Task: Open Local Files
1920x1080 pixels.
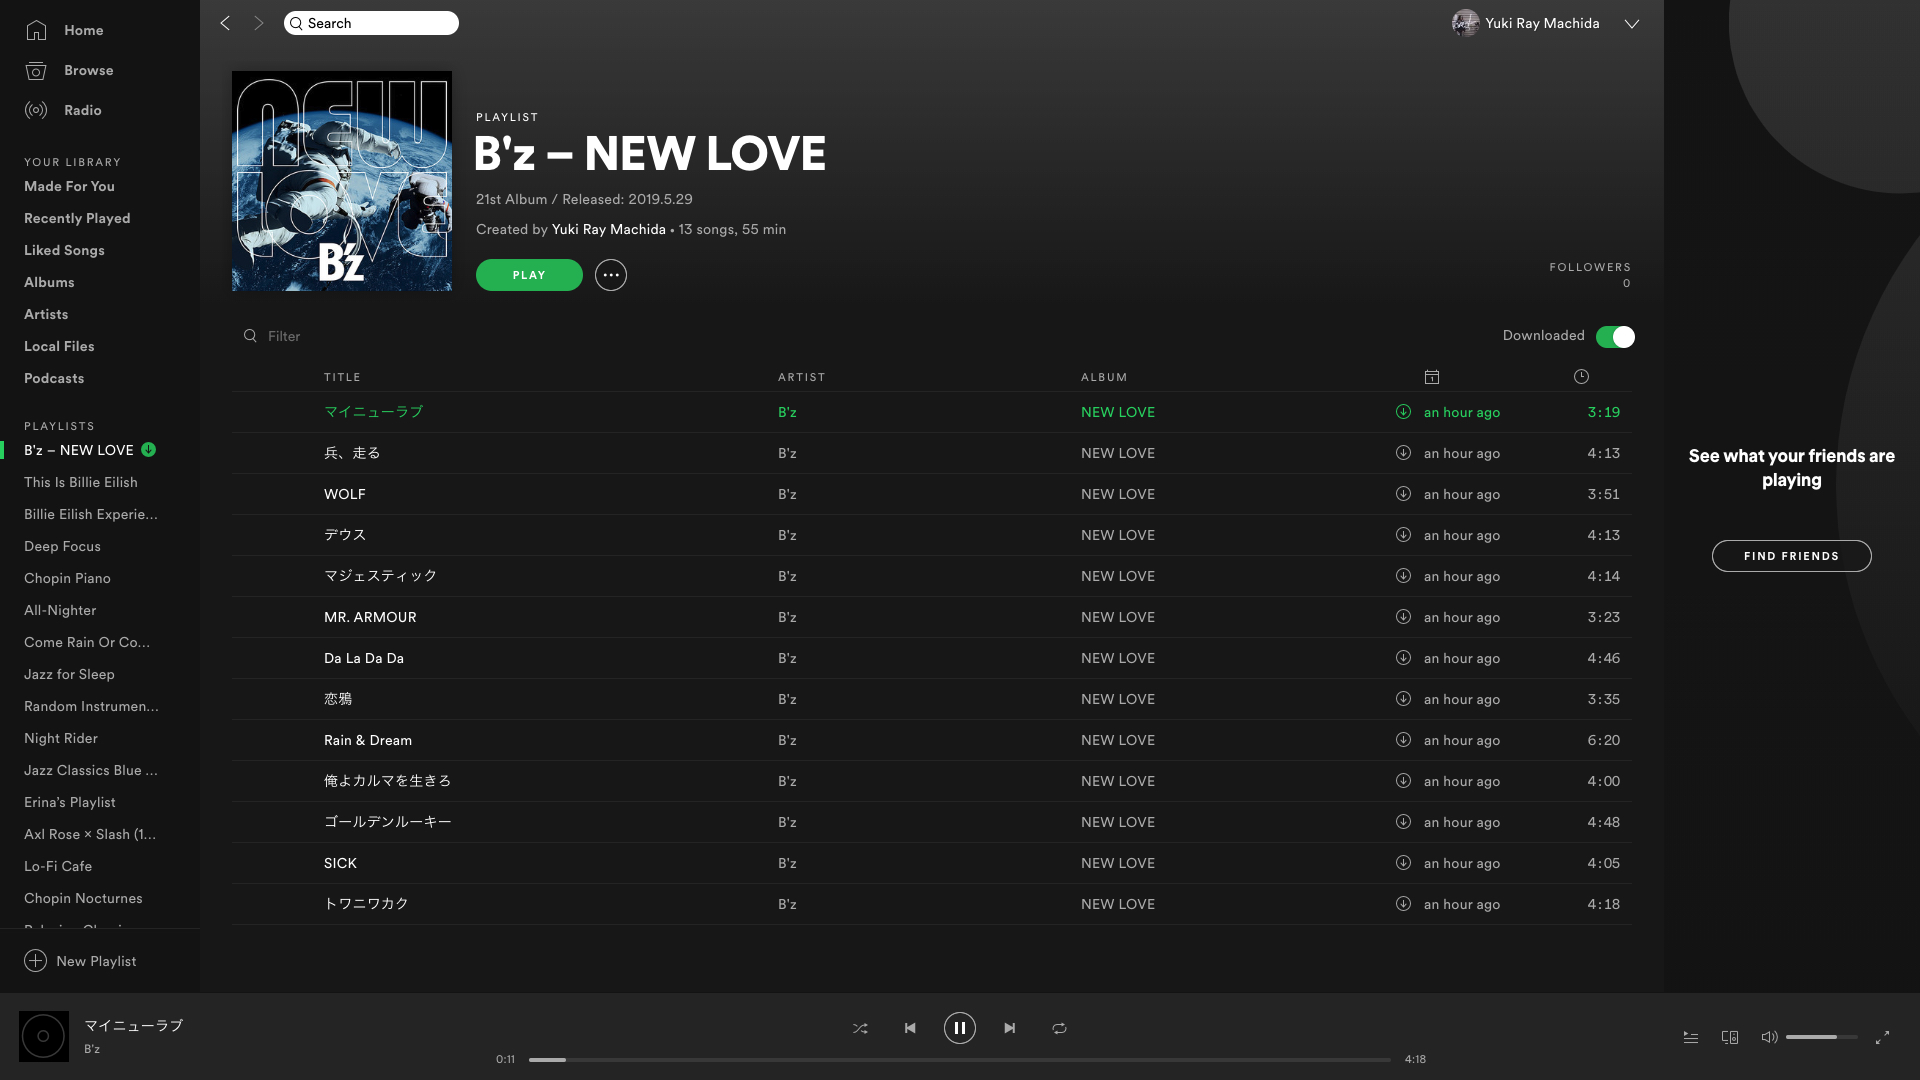Action: click(59, 346)
